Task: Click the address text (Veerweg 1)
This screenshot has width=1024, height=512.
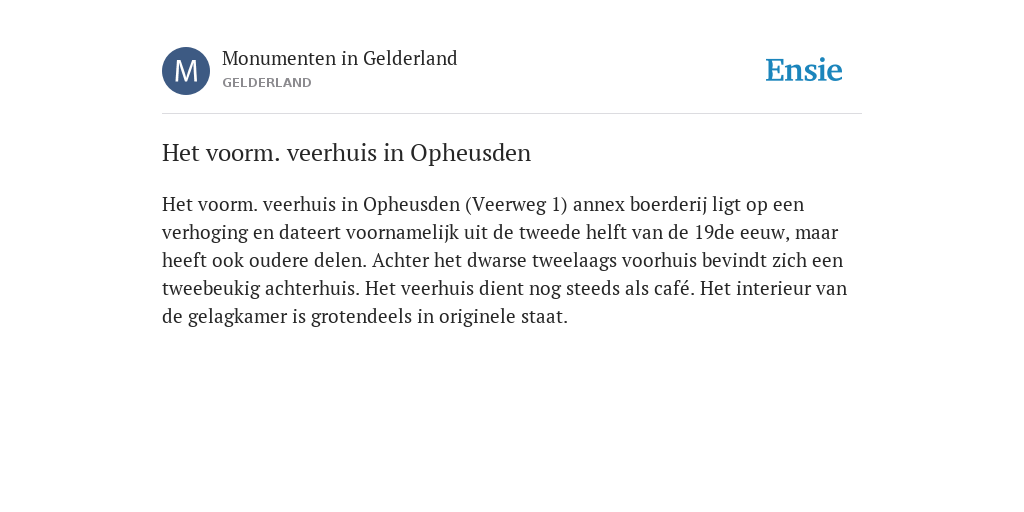Action: 517,204
